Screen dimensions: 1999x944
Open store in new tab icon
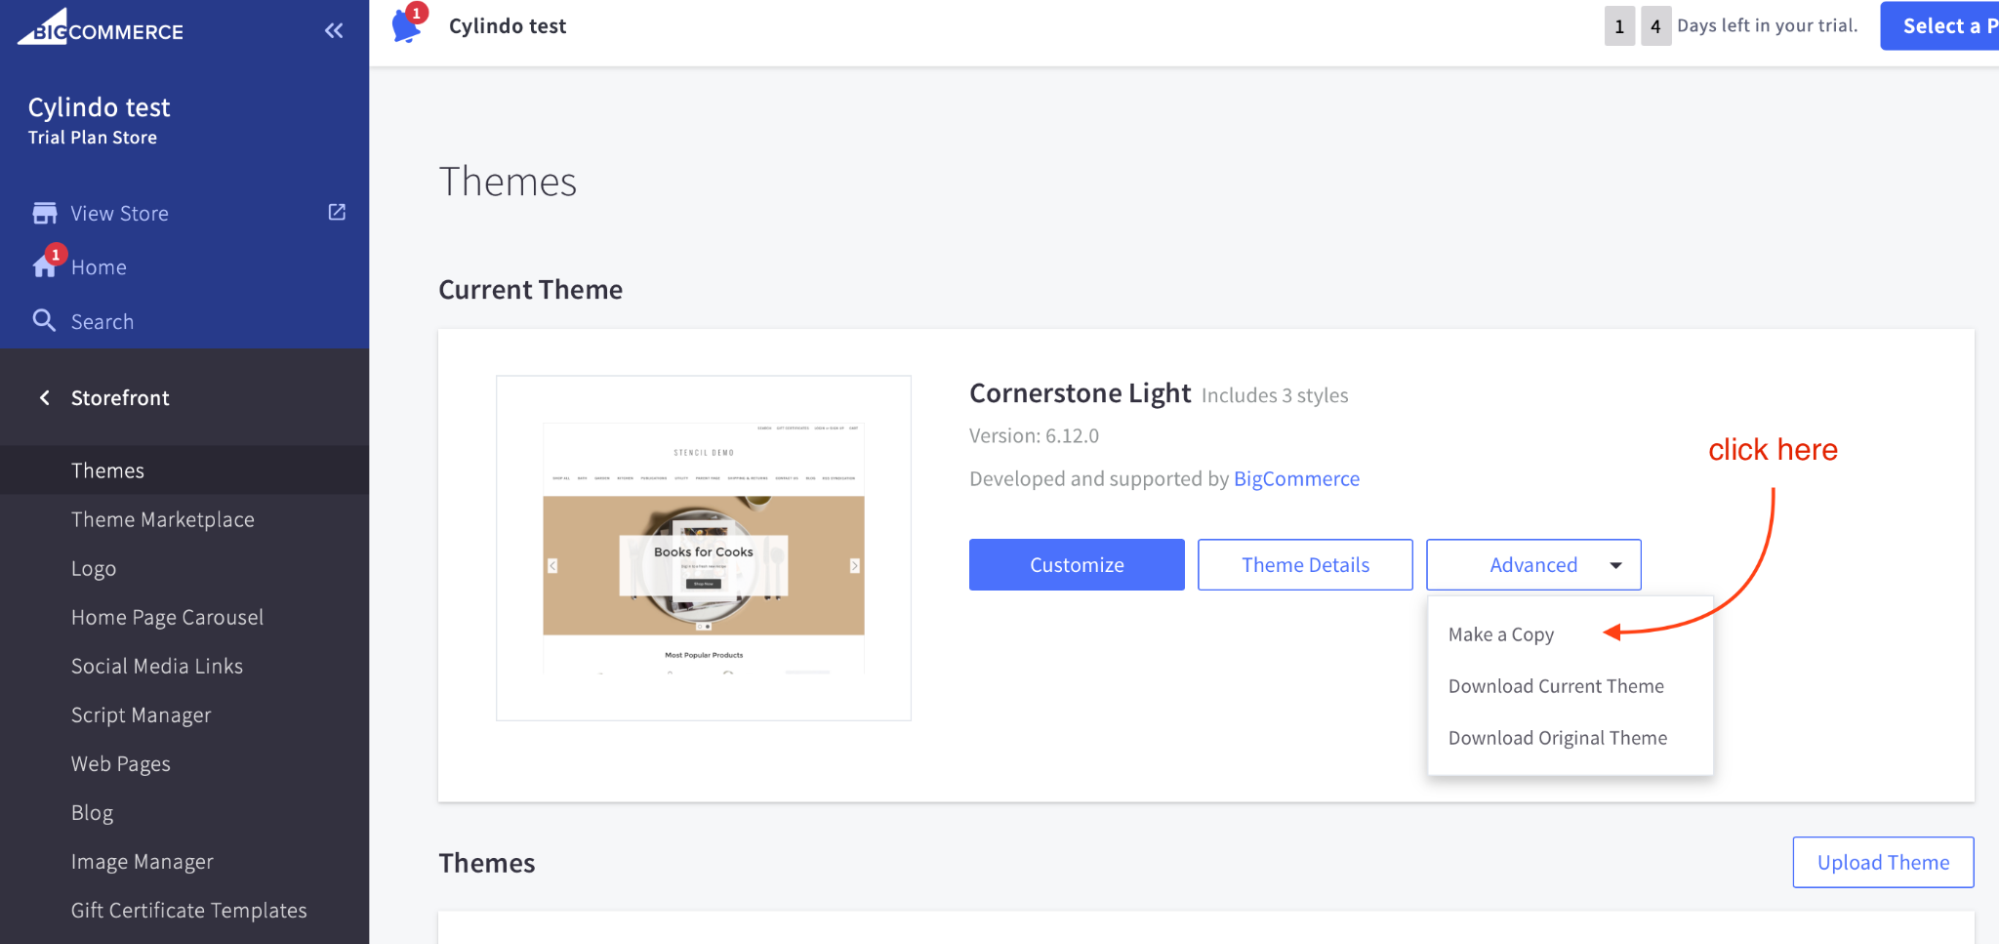pos(337,212)
